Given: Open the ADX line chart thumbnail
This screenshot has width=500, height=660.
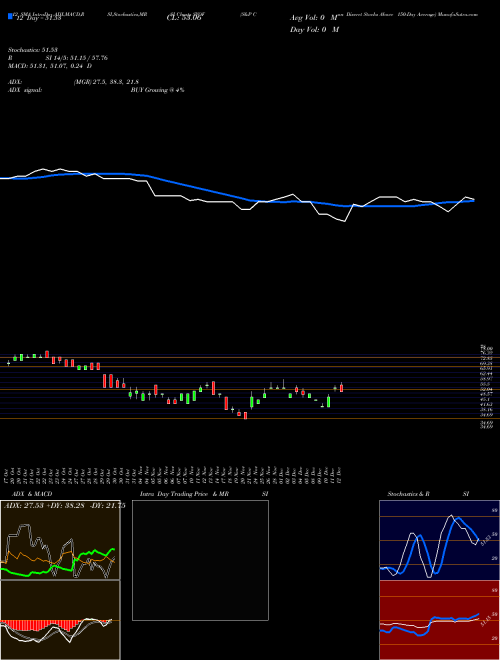Looking at the screenshot, I should click(x=60, y=540).
